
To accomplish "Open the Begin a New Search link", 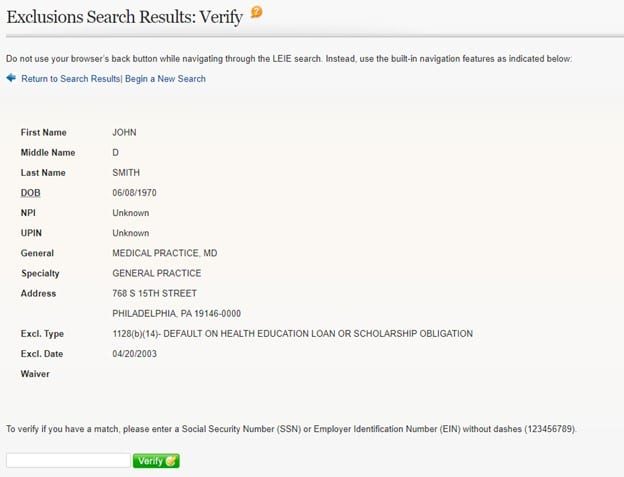I will point(165,79).
